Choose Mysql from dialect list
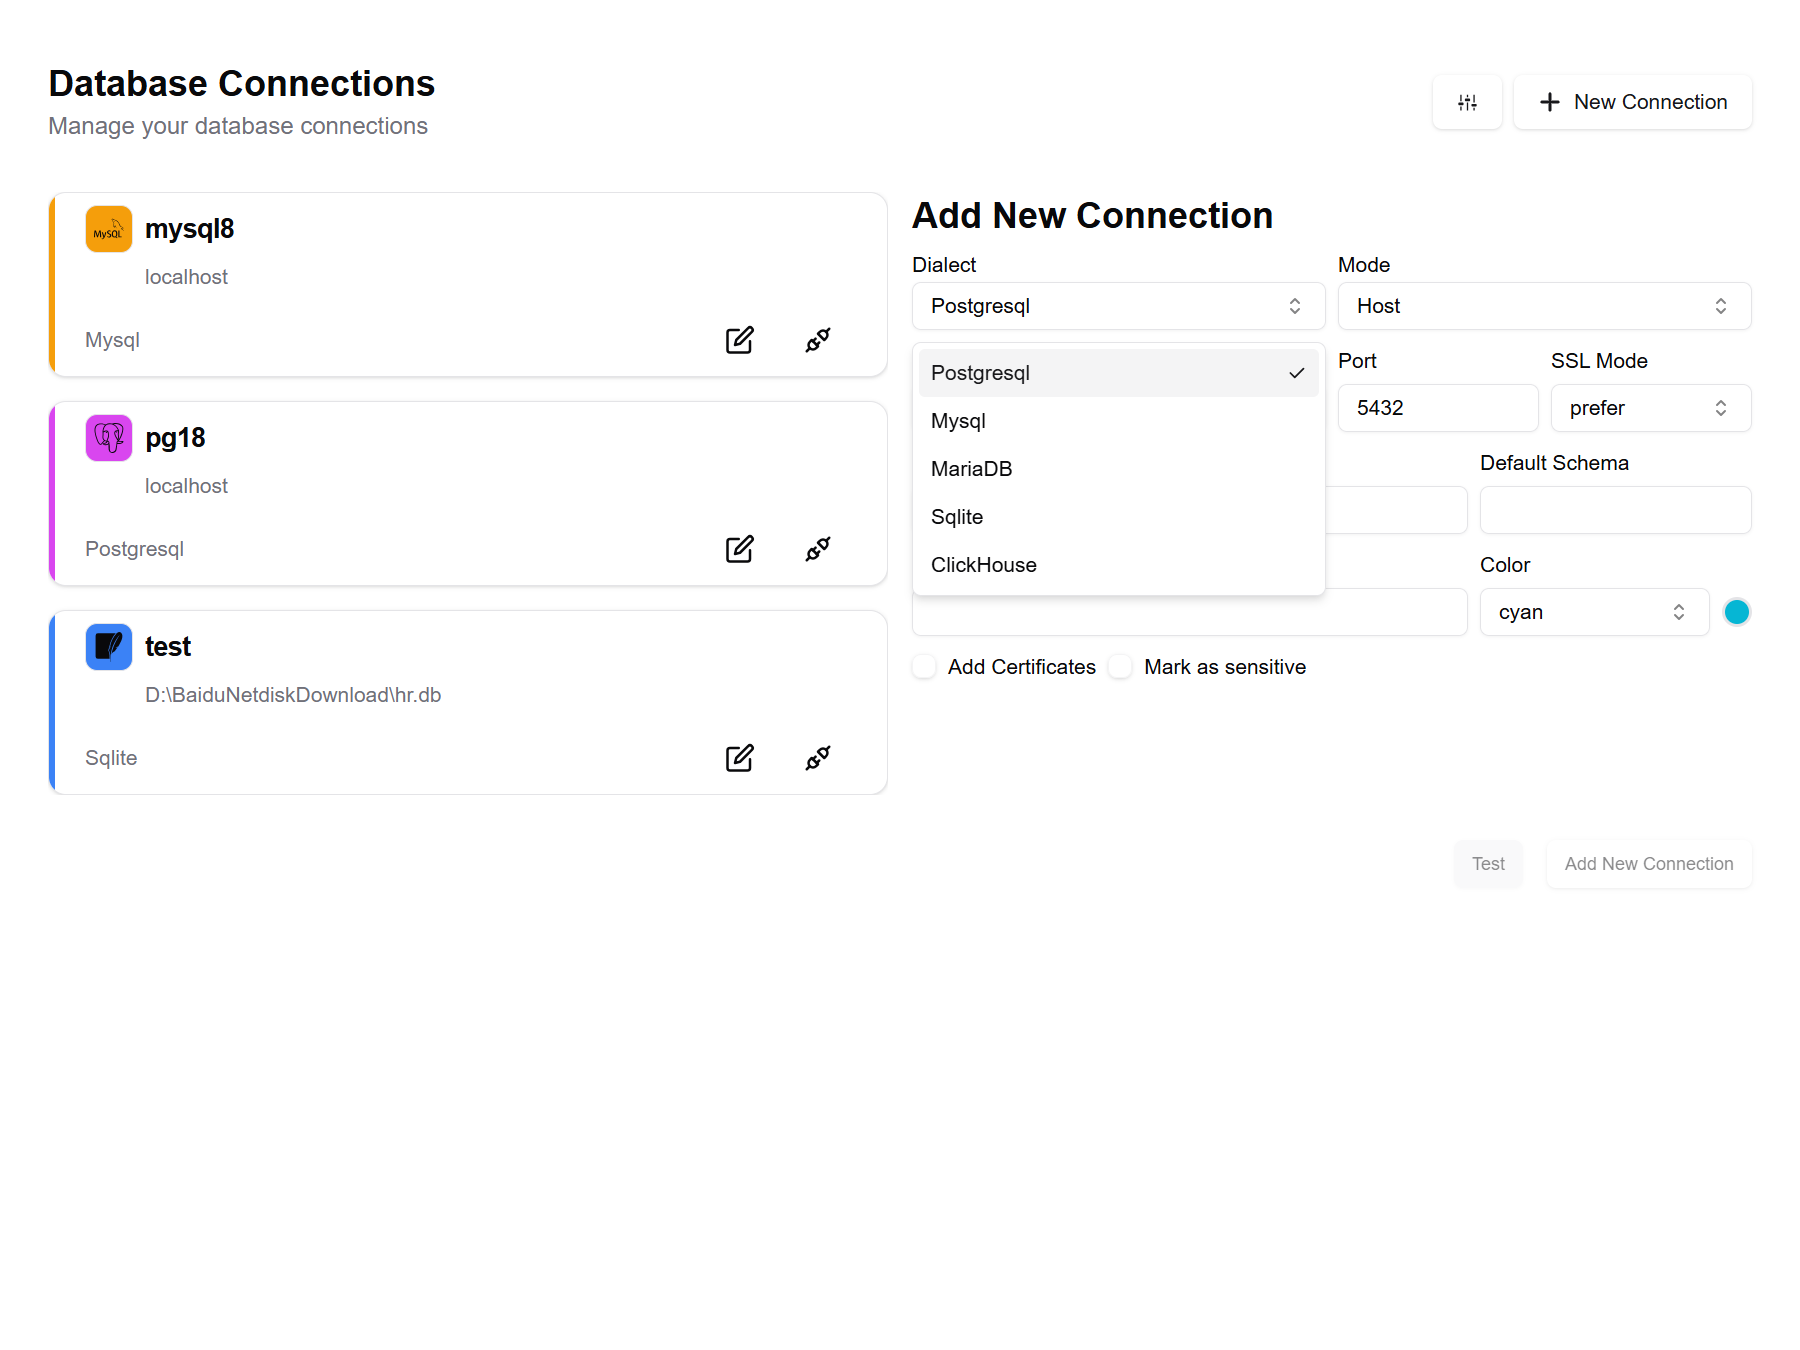Screen dimensions: 1800x1350 [958, 421]
